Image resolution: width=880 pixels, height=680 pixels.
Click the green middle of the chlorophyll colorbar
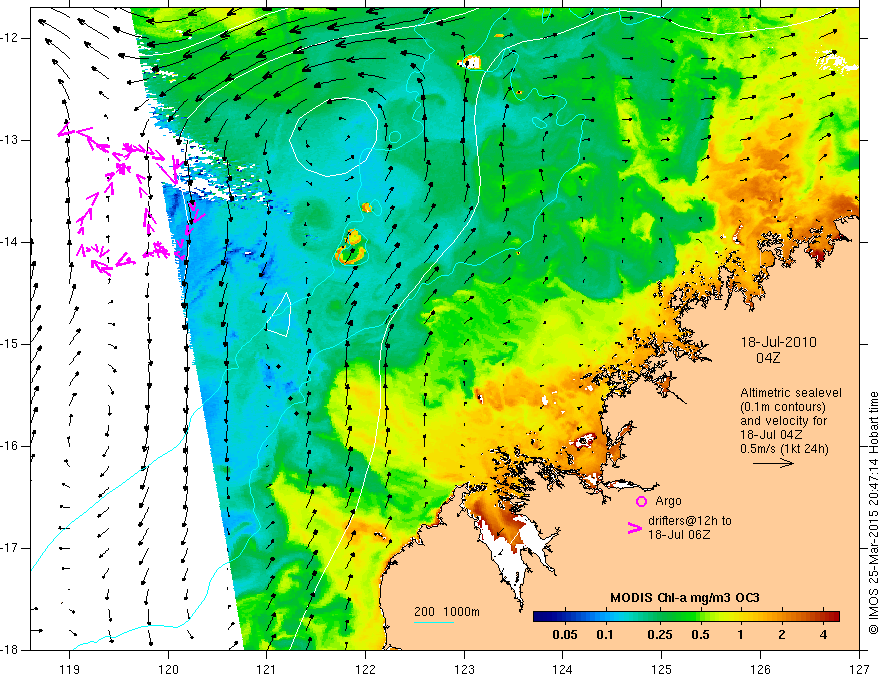coord(686,617)
